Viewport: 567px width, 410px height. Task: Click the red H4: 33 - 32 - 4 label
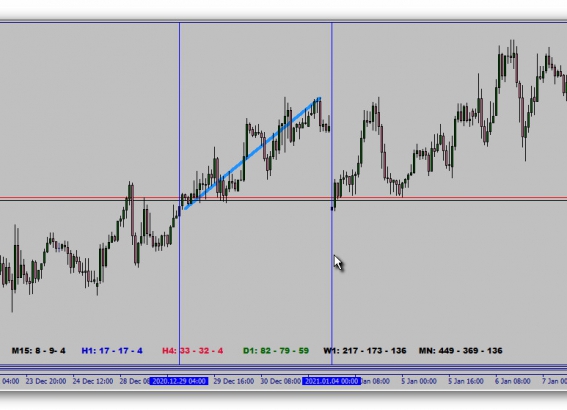pyautogui.click(x=192, y=351)
